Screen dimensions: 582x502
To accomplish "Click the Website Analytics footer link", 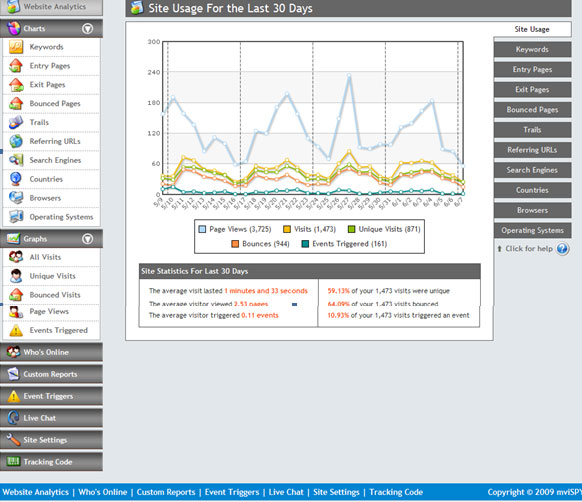I will point(36,492).
